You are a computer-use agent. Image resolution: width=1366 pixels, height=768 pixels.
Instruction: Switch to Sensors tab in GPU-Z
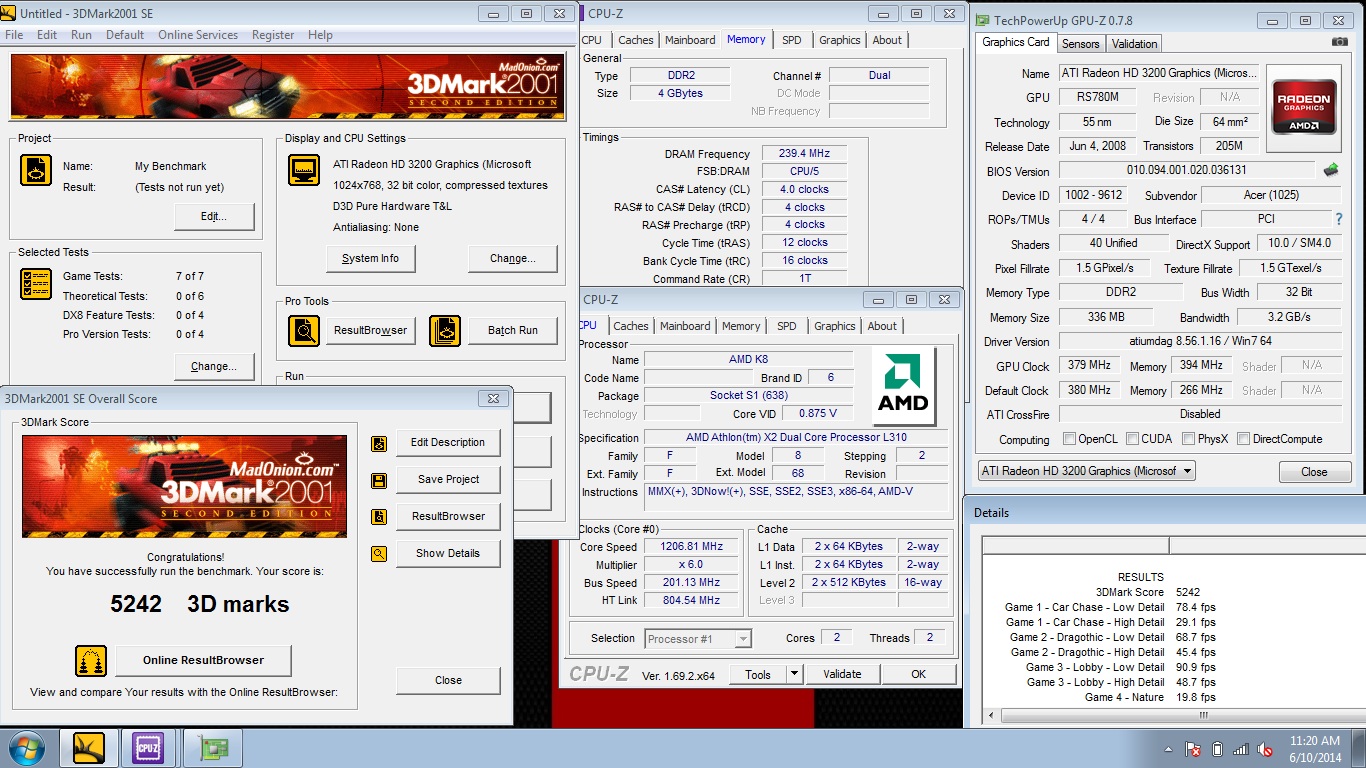(x=1080, y=44)
